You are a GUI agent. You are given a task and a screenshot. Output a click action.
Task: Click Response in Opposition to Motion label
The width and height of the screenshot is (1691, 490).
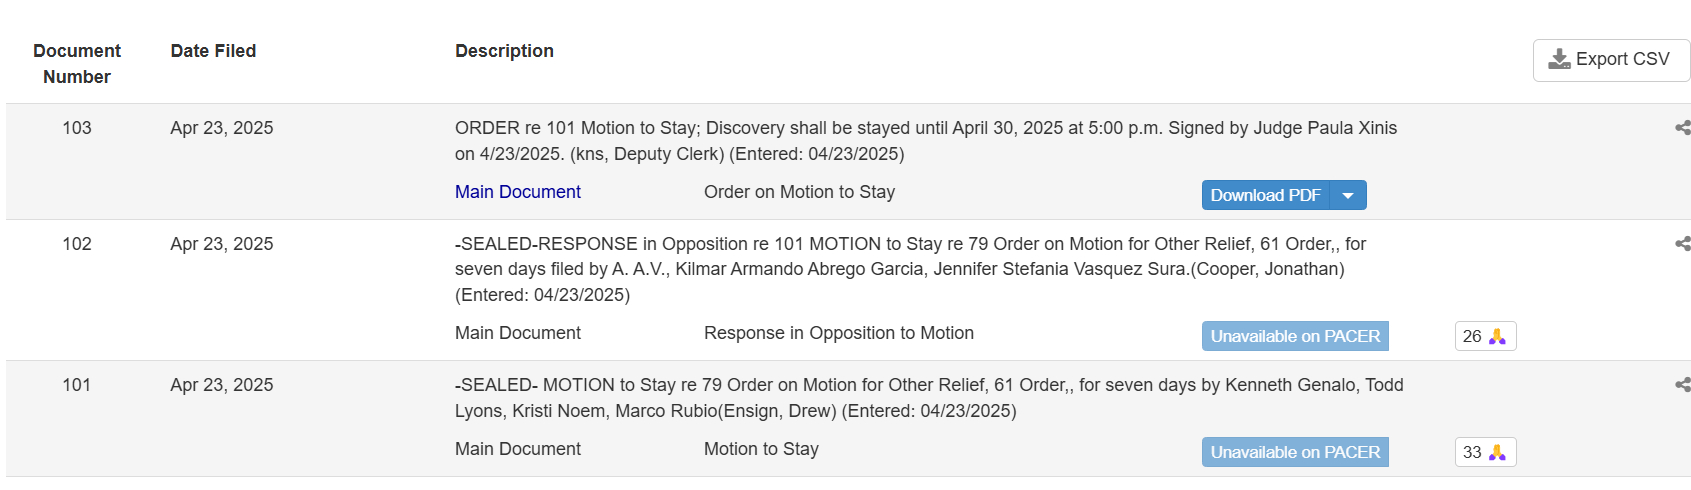(x=838, y=333)
